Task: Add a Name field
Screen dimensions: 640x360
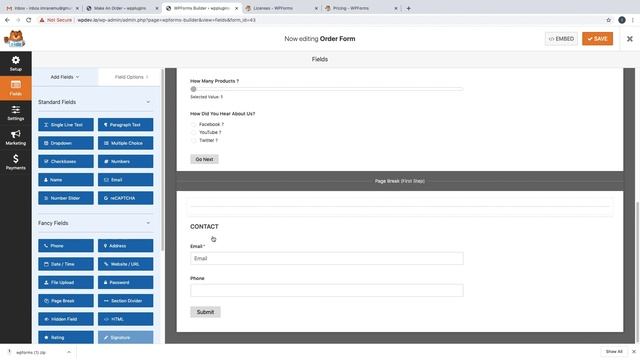Action: pyautogui.click(x=66, y=180)
